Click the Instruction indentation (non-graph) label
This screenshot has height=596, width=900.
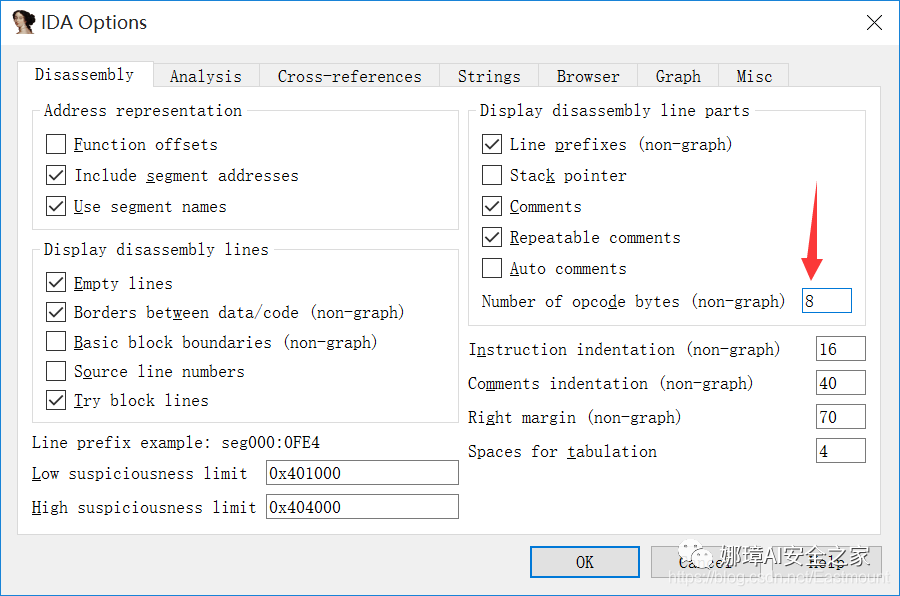624,350
